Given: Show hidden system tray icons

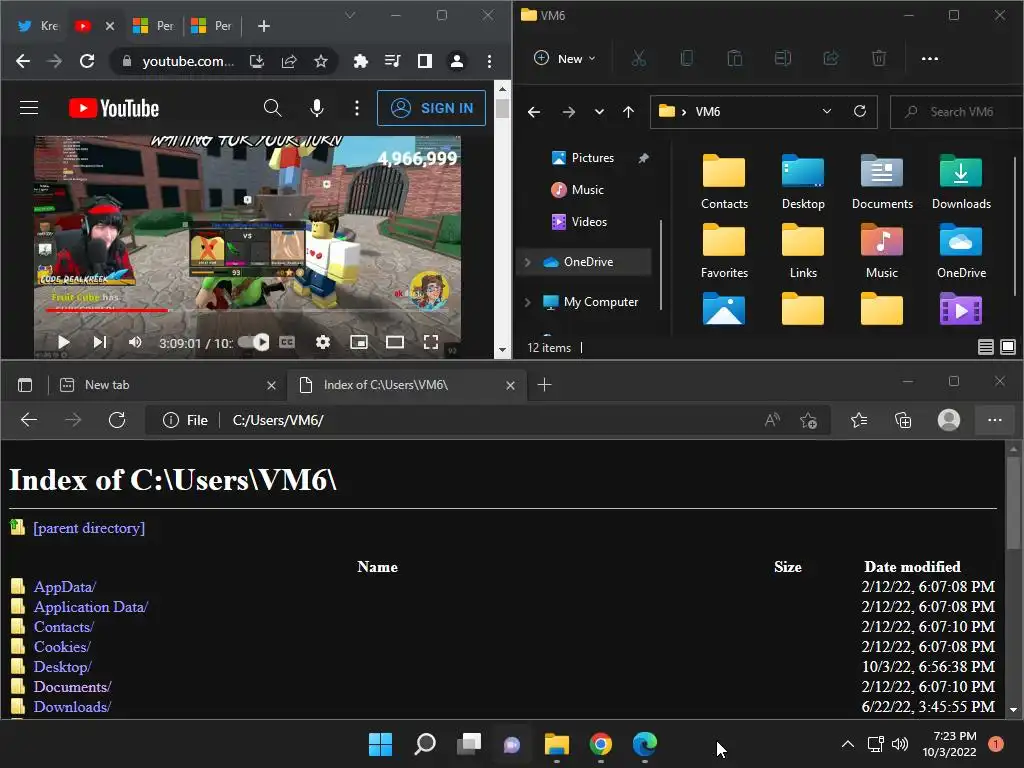Looking at the screenshot, I should [x=847, y=744].
